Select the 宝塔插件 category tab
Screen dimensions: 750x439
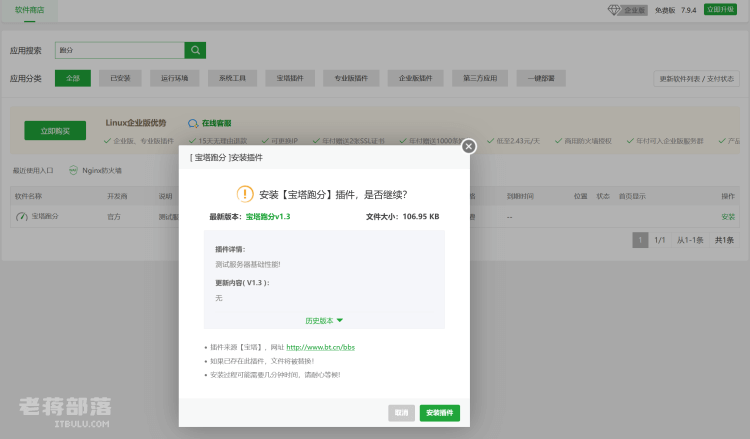coord(290,78)
